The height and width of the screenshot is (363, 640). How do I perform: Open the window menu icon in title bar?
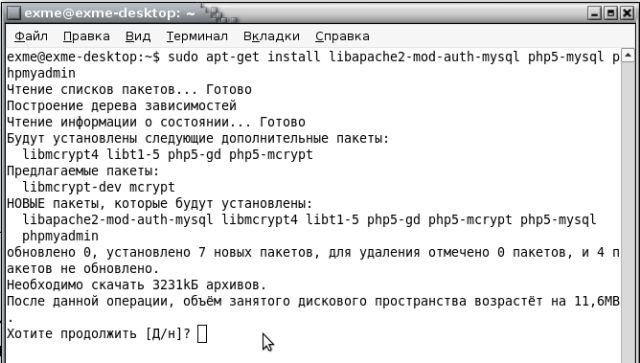(14, 13)
